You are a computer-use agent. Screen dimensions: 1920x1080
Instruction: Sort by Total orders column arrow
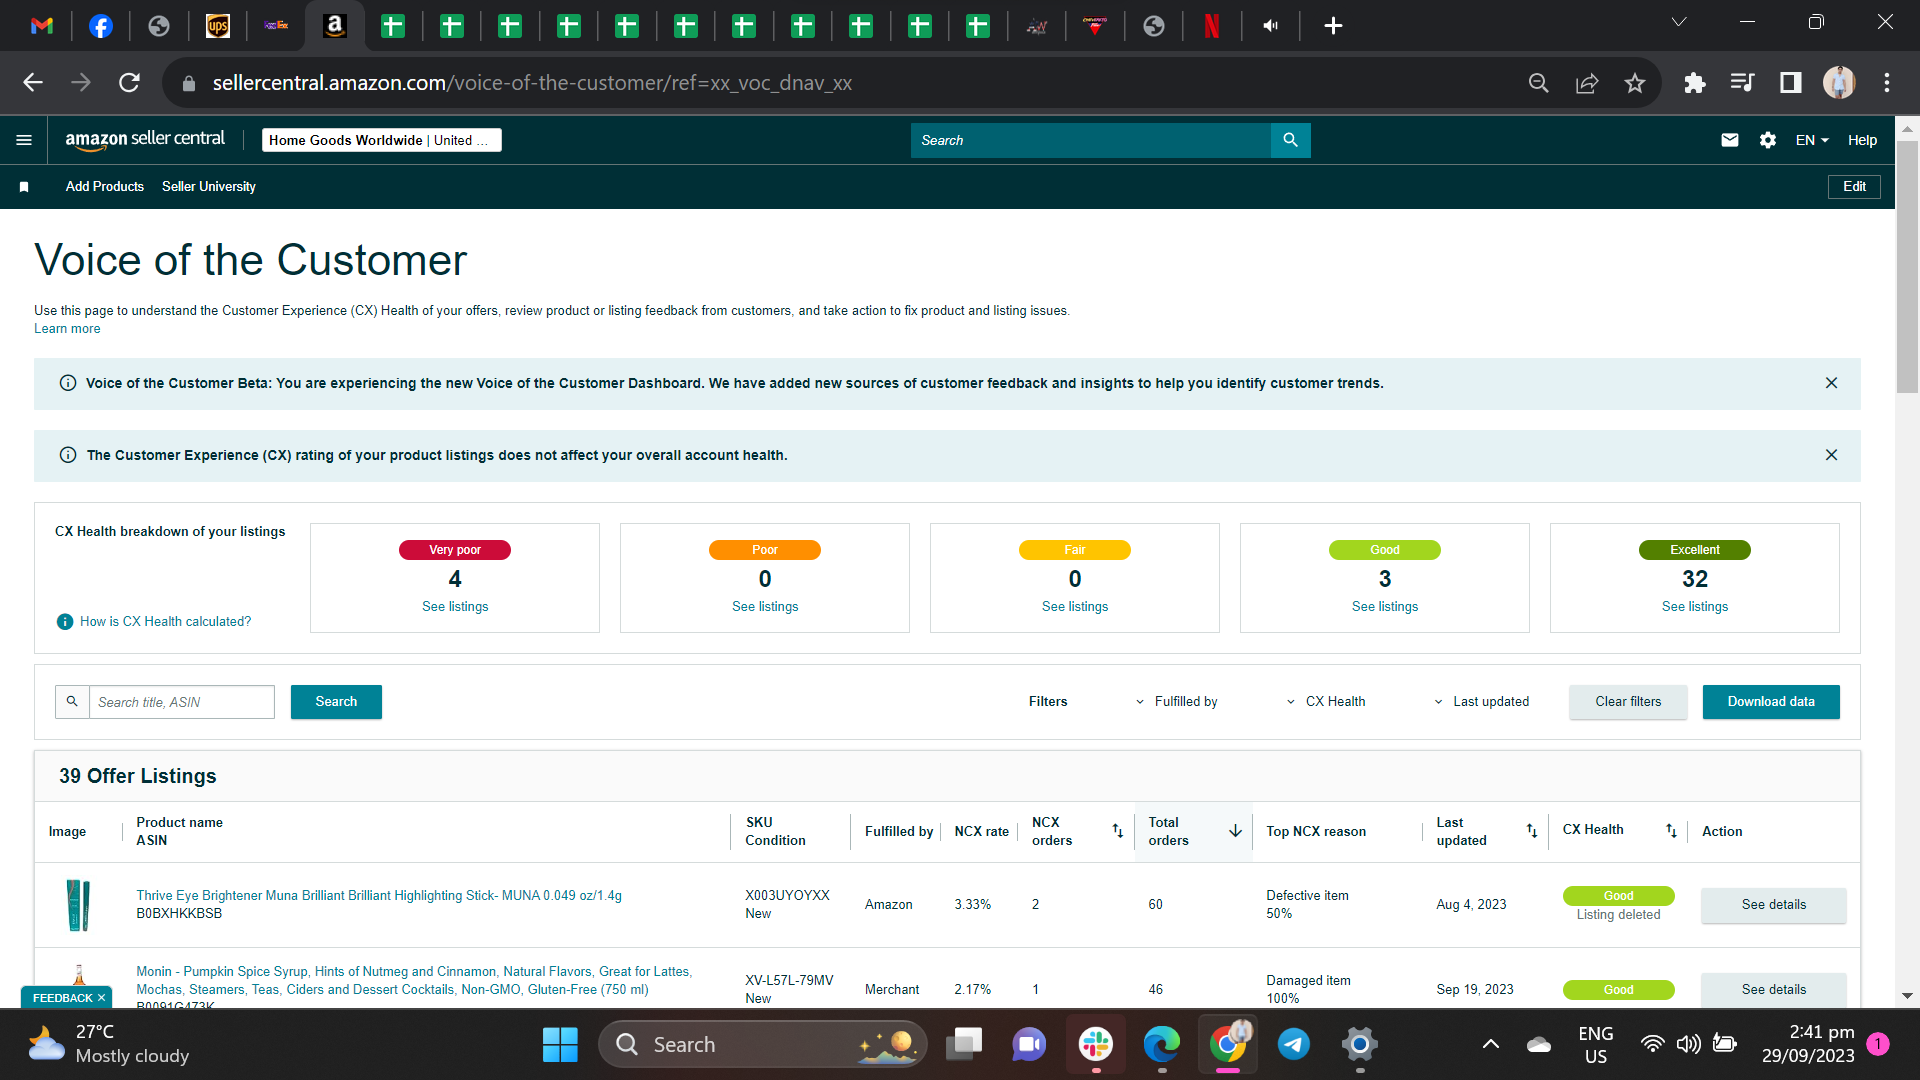1235,831
